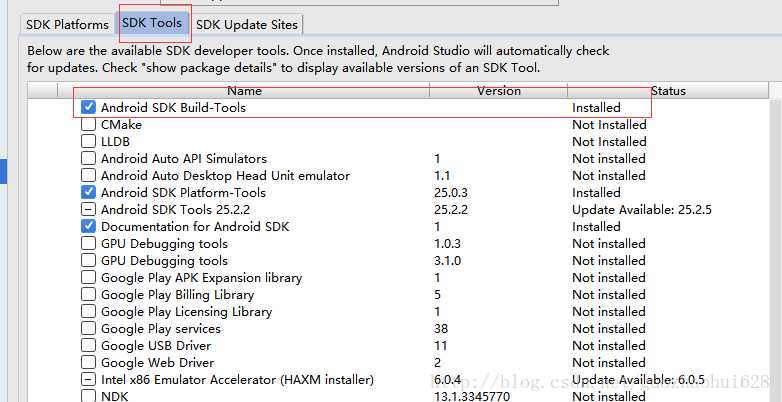Click the 'Google Play services' name text
This screenshot has height=402, width=782.
click(161, 329)
